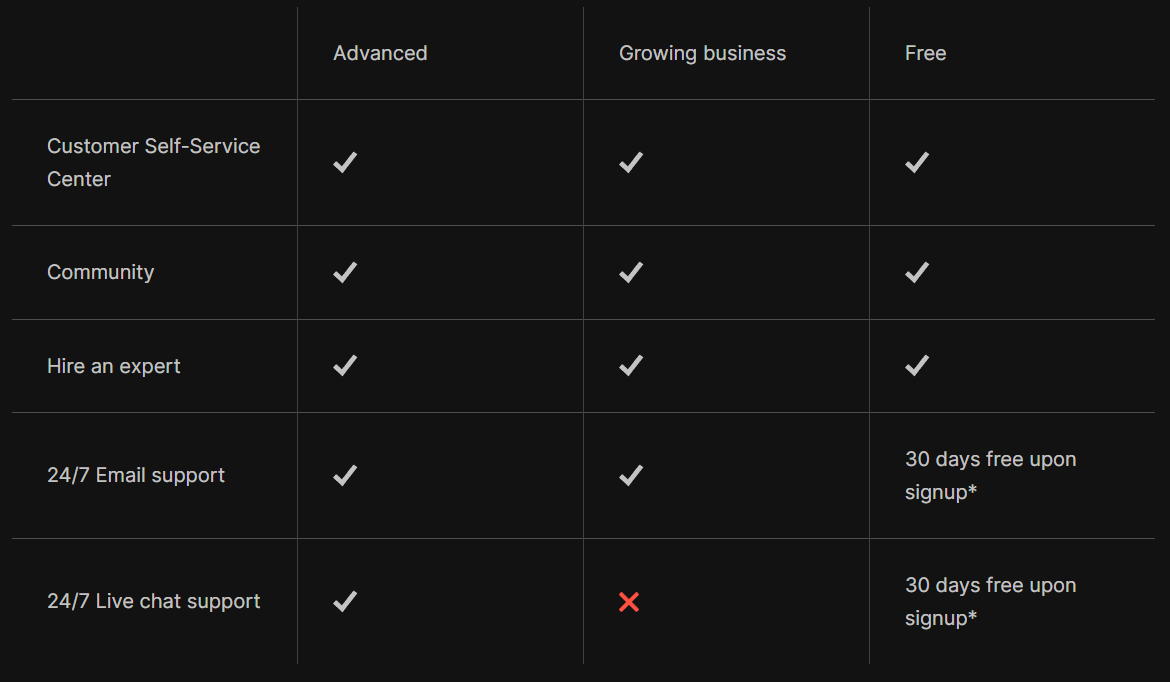Click Advanced checkmark for Customer Self-Service Center
This screenshot has height=682, width=1170.
pyautogui.click(x=345, y=162)
